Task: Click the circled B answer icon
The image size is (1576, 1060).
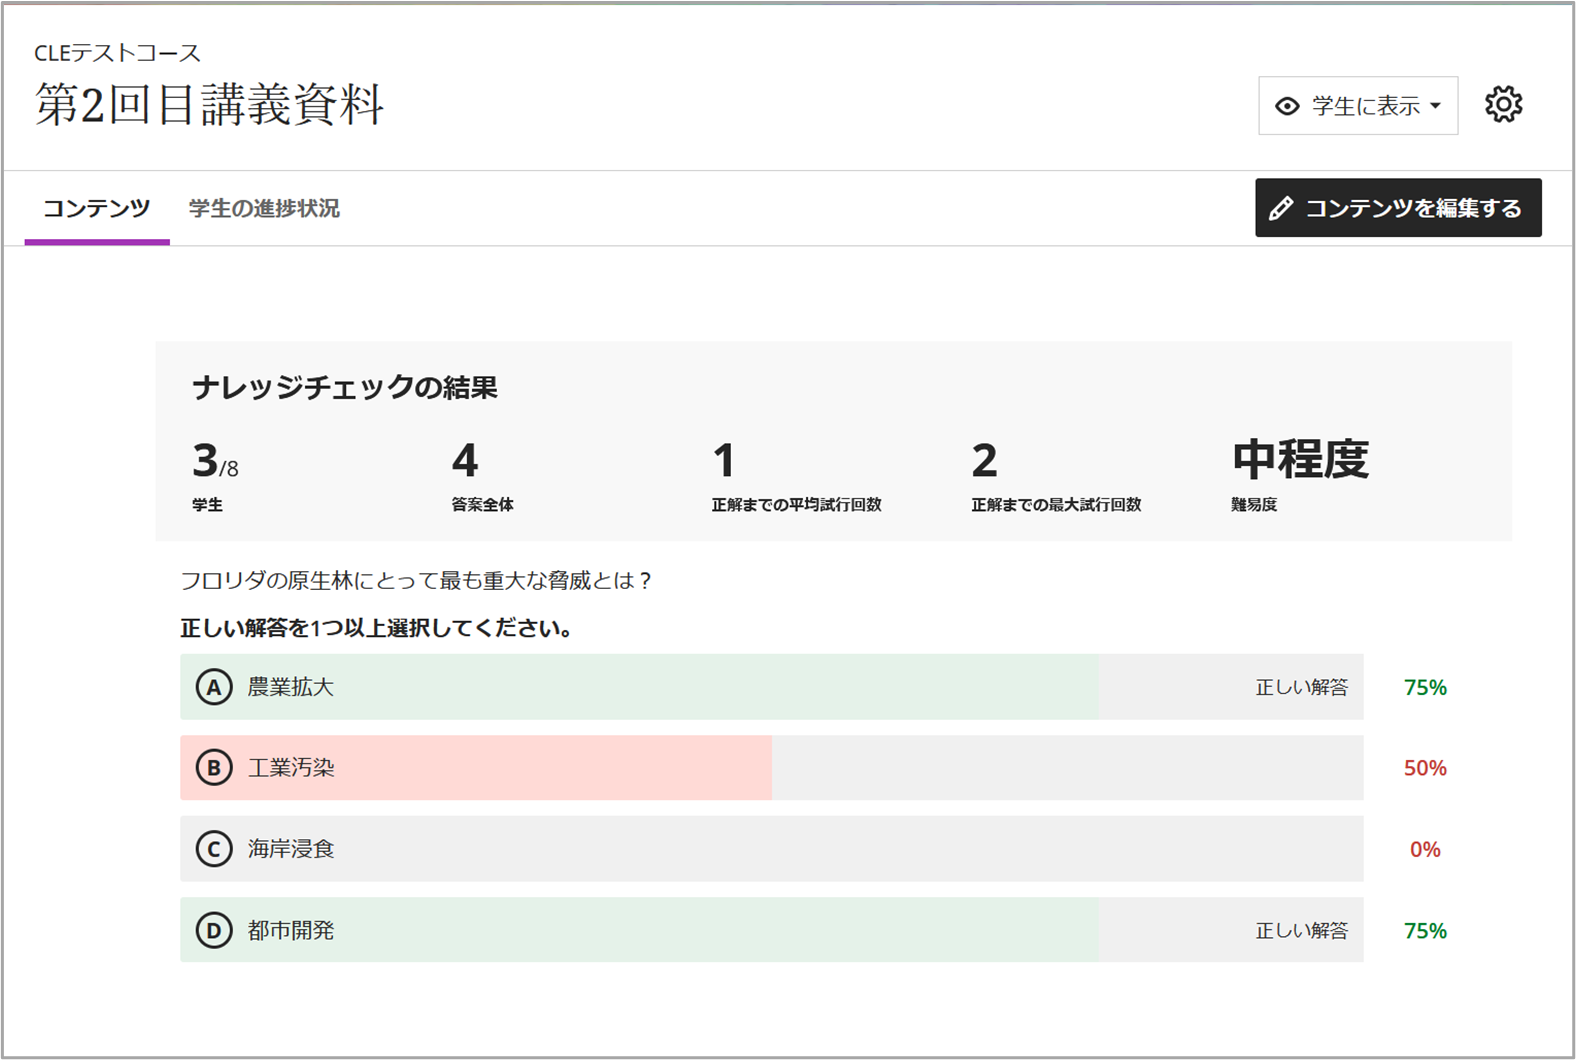Action: 214,768
